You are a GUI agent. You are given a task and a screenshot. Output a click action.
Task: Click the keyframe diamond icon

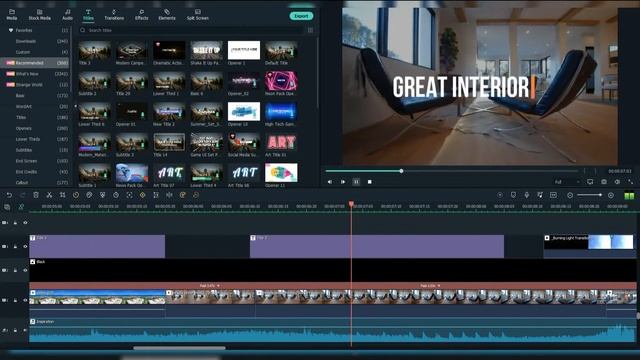coord(142,196)
